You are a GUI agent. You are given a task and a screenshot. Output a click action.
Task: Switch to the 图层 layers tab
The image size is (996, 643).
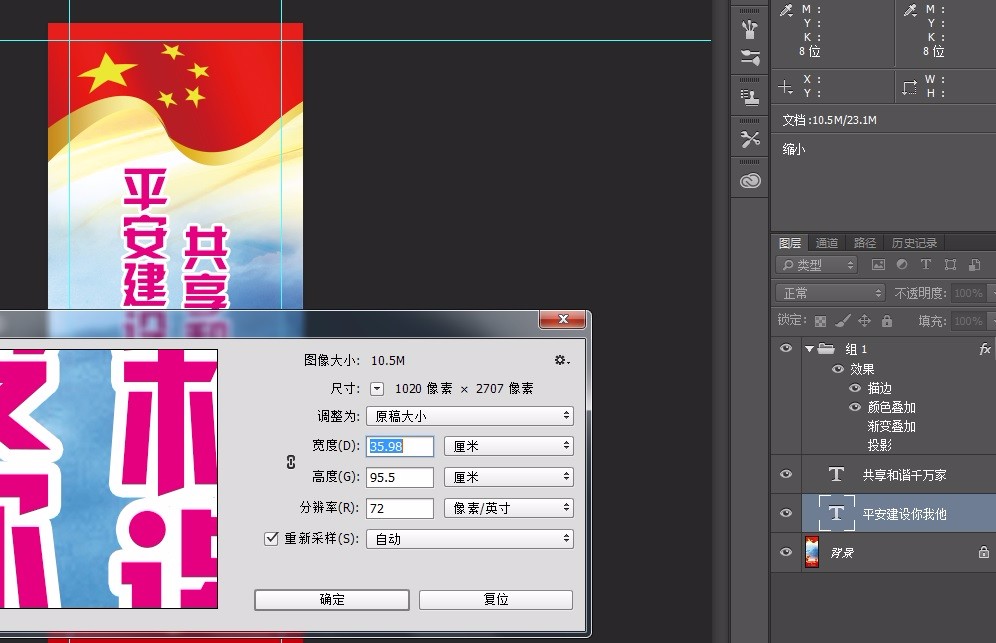pos(790,243)
